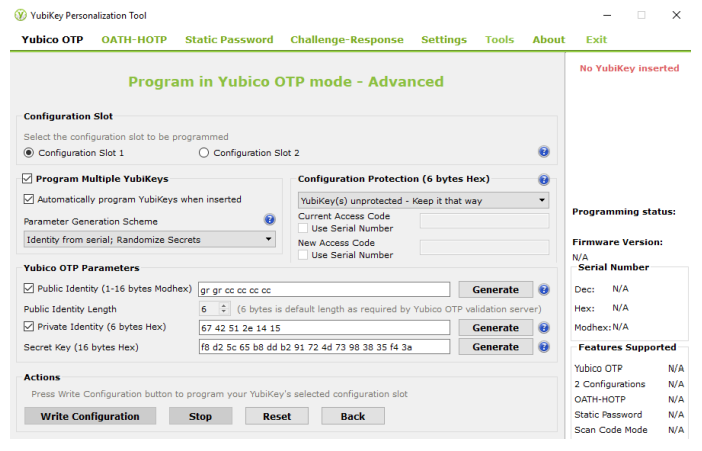Switch to OATH-HOTP tab
Viewport: 702px width, 451px height.
click(134, 39)
